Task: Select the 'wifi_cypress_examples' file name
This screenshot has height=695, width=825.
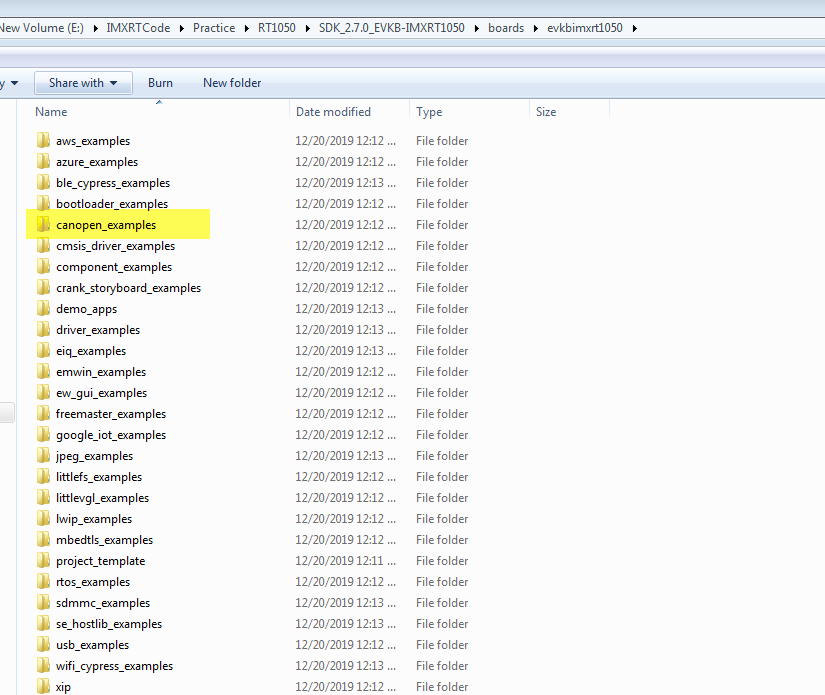Action: (x=115, y=667)
